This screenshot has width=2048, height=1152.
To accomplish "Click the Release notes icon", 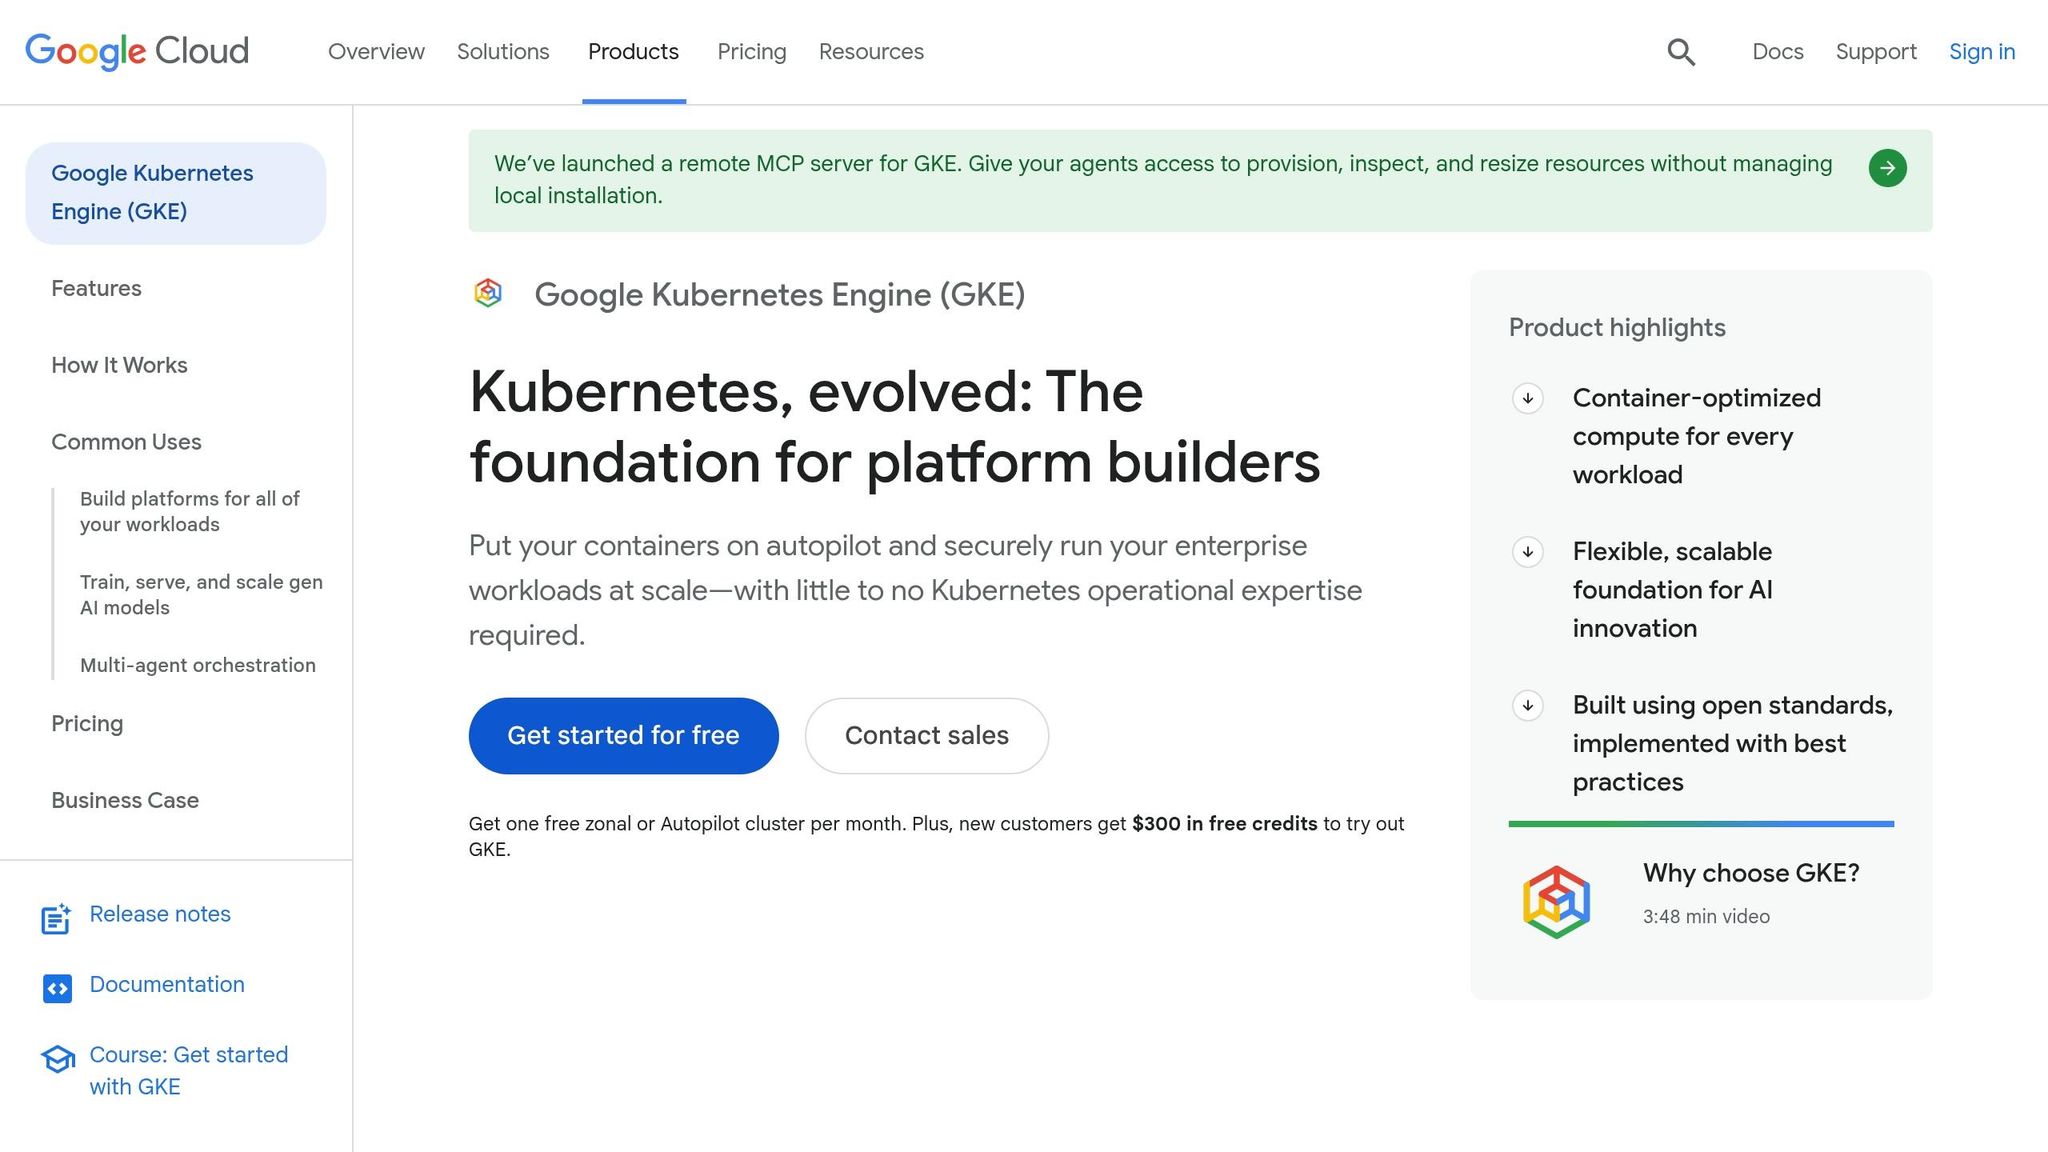I will click(56, 918).
